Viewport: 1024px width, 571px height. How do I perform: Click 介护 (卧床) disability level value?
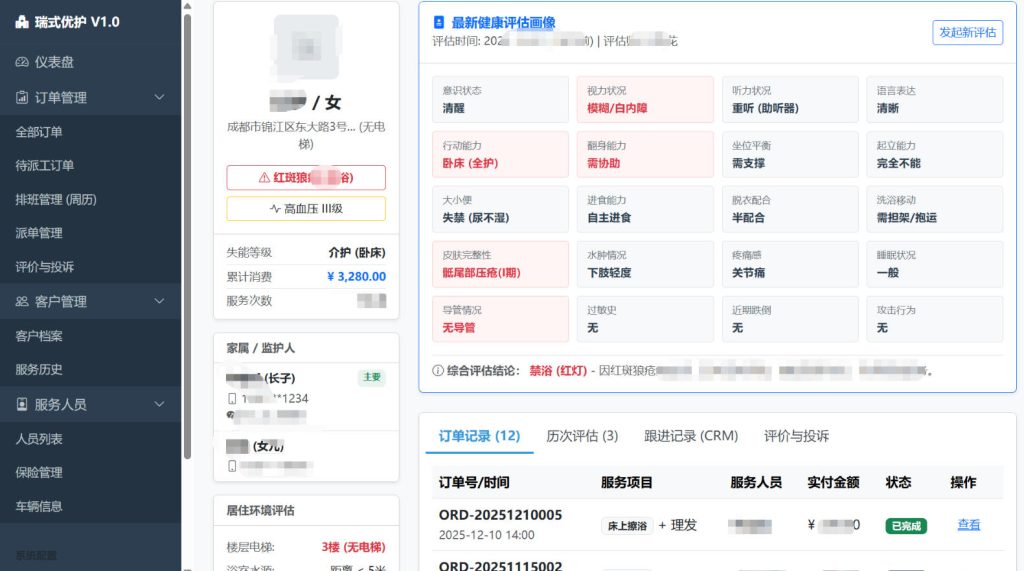tap(357, 252)
